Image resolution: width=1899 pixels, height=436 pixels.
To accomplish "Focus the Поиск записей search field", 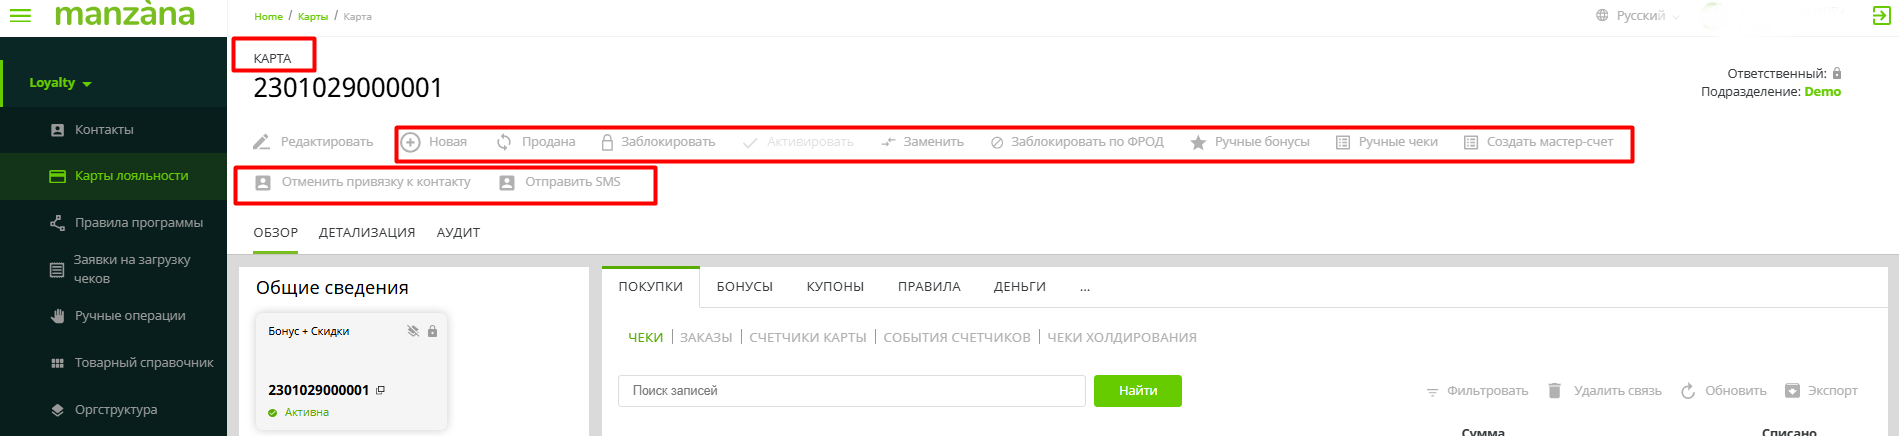I will coord(852,391).
